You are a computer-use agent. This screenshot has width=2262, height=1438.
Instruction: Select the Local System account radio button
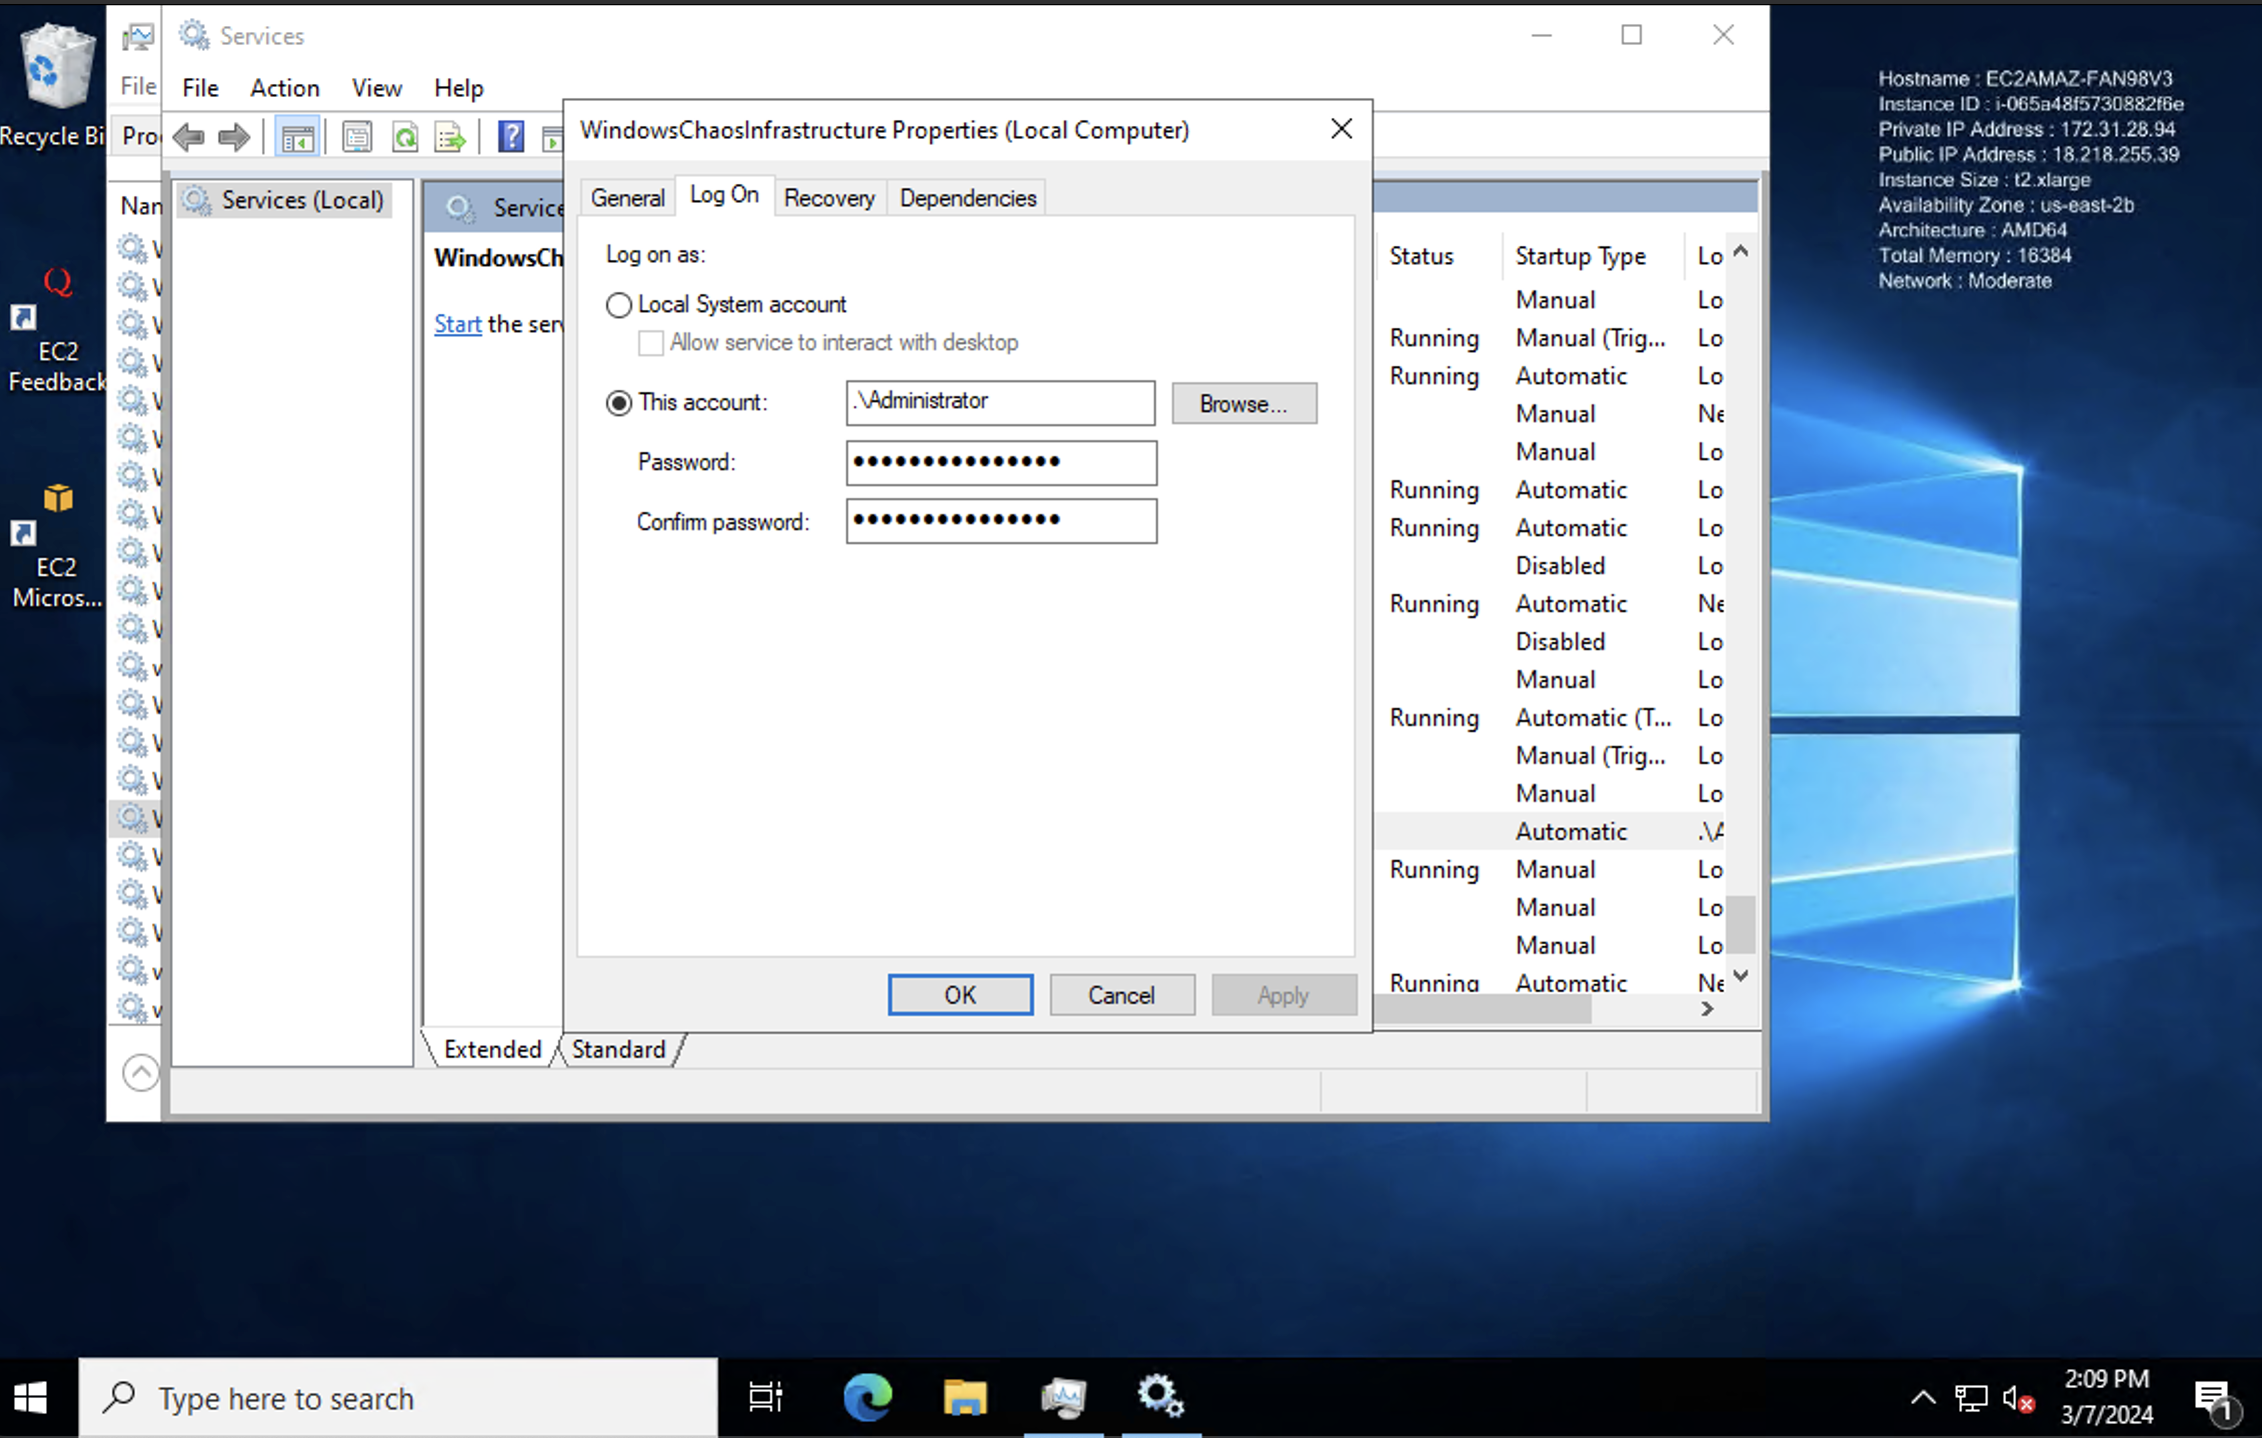618,305
